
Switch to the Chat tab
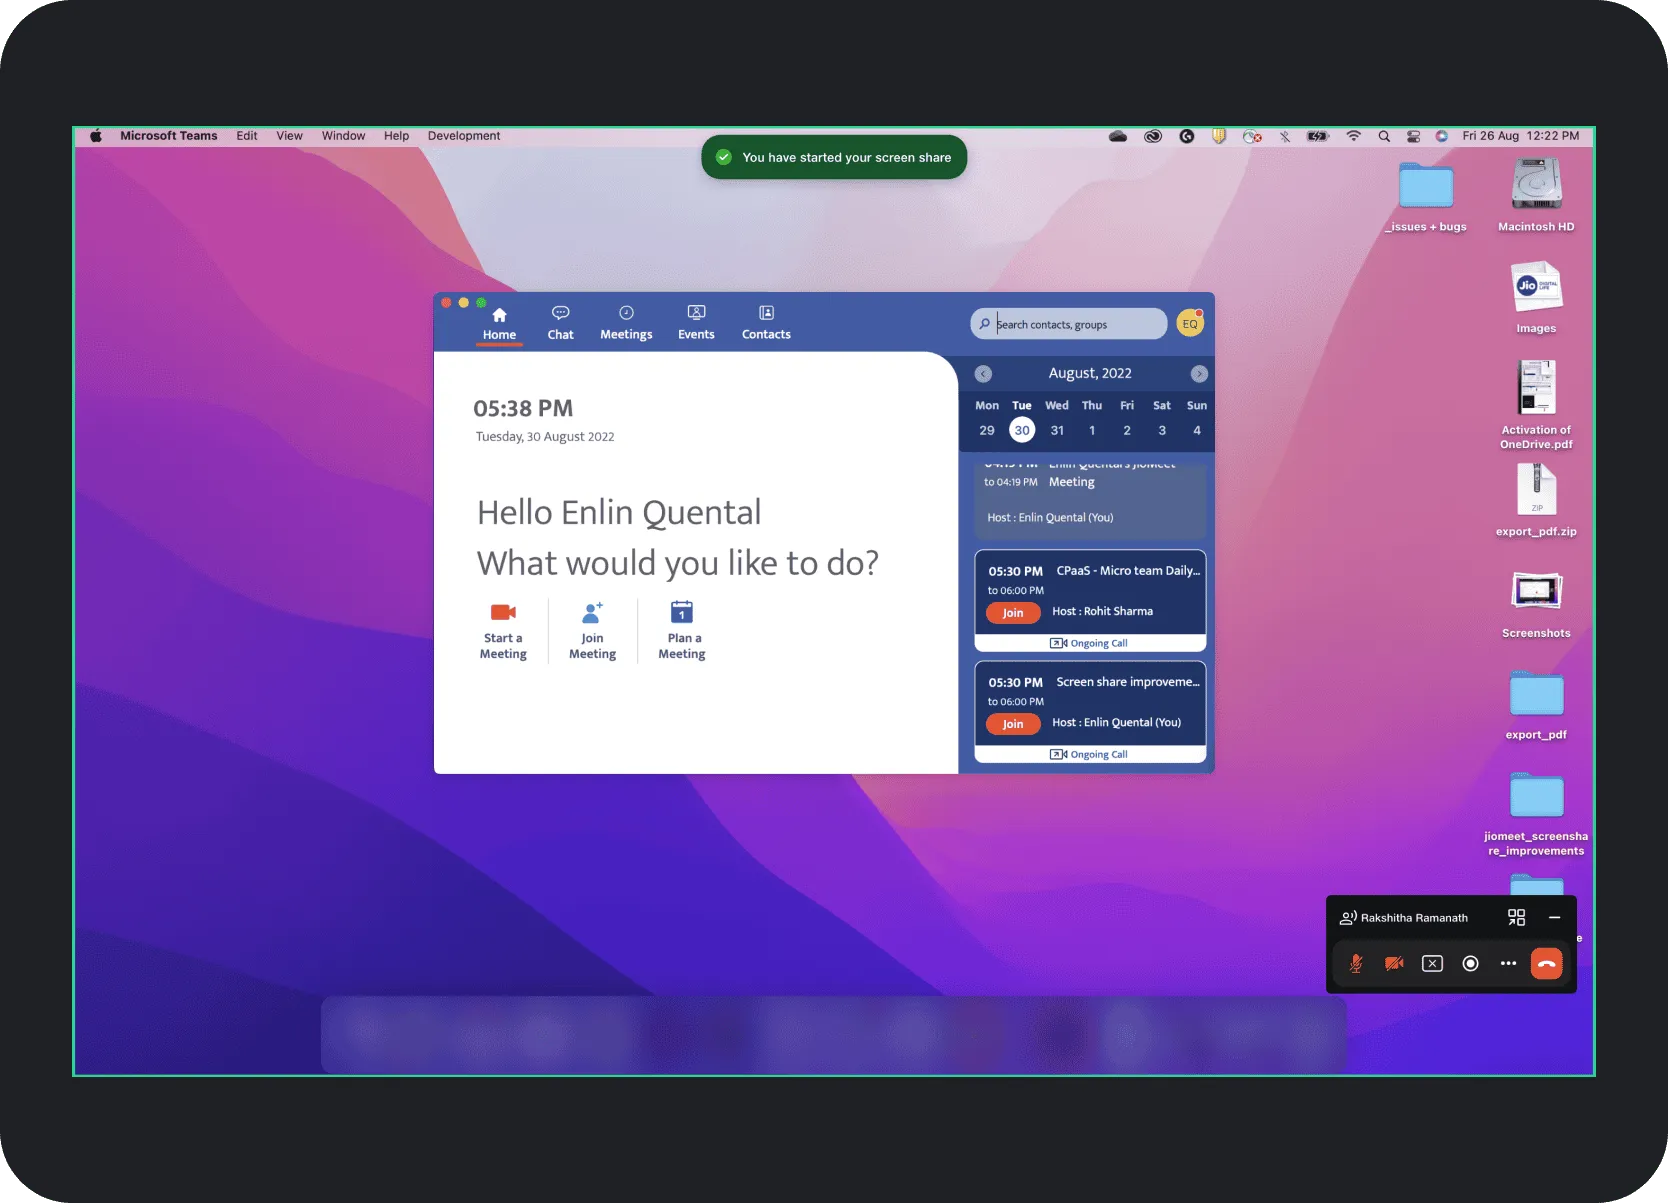pos(560,322)
